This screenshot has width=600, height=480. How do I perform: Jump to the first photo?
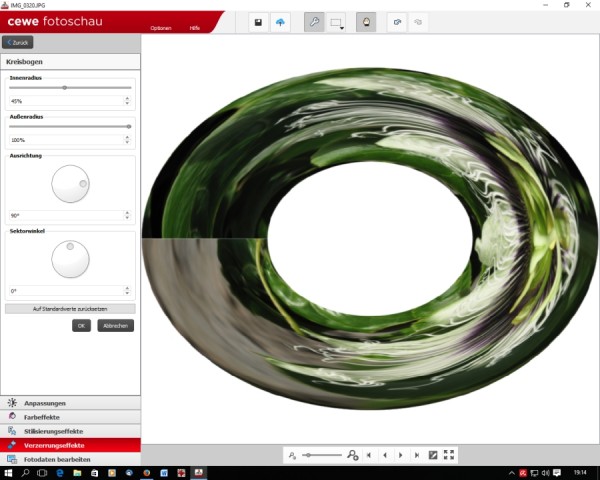pyautogui.click(x=368, y=455)
